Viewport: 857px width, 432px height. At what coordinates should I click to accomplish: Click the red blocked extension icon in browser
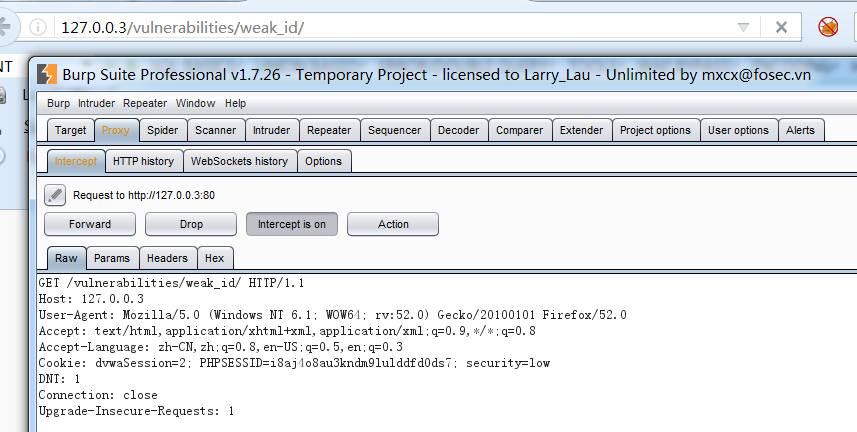[x=828, y=27]
